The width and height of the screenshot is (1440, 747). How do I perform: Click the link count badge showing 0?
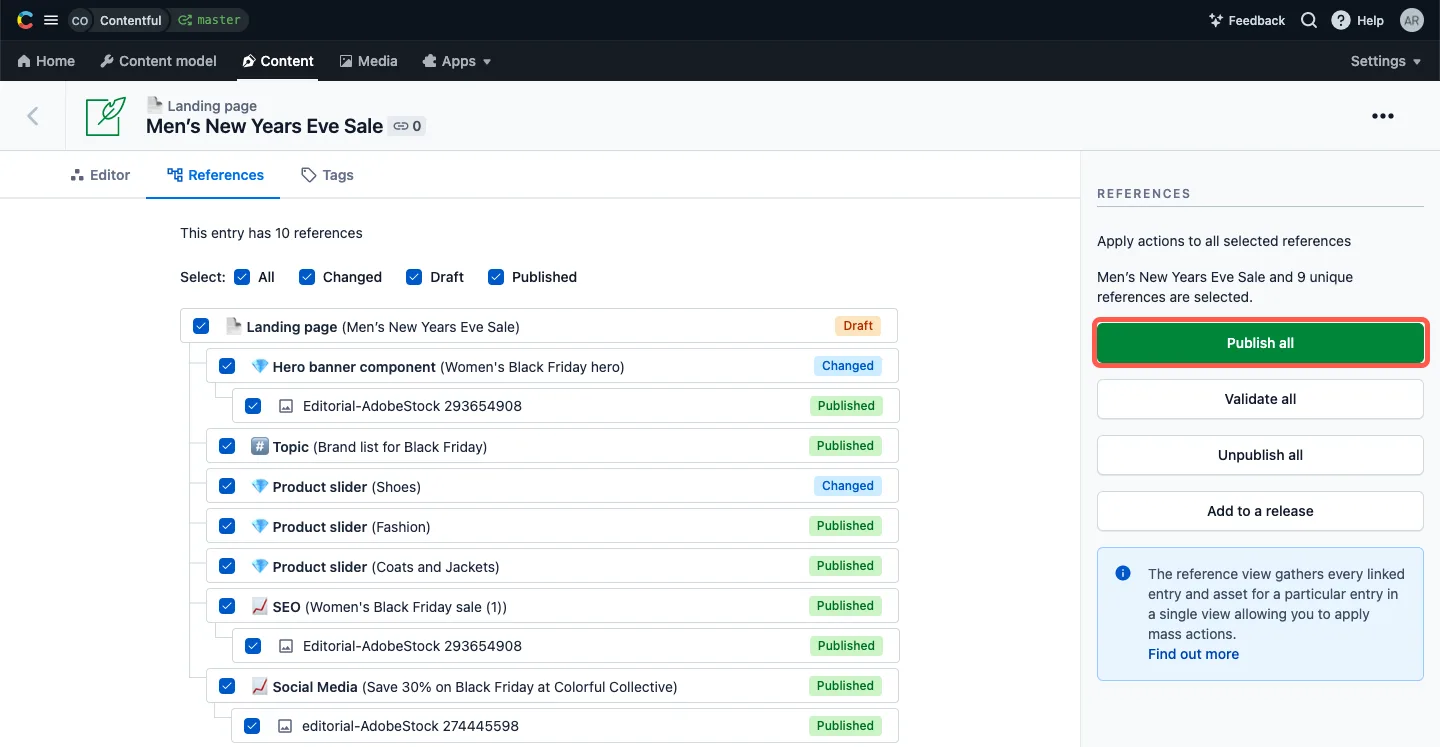pyautogui.click(x=407, y=126)
